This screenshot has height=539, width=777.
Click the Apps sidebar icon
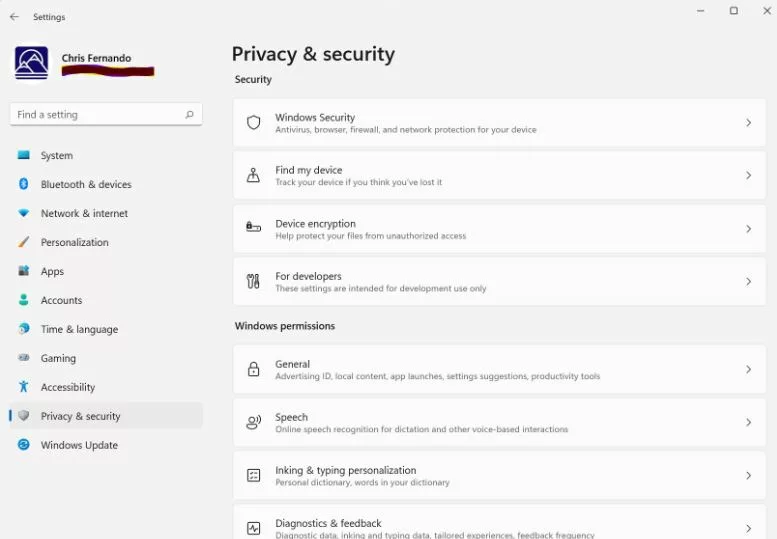tap(23, 270)
